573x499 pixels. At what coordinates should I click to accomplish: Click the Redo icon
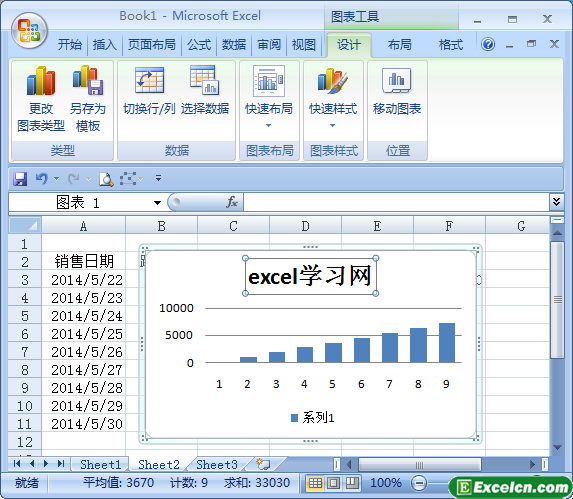point(74,179)
